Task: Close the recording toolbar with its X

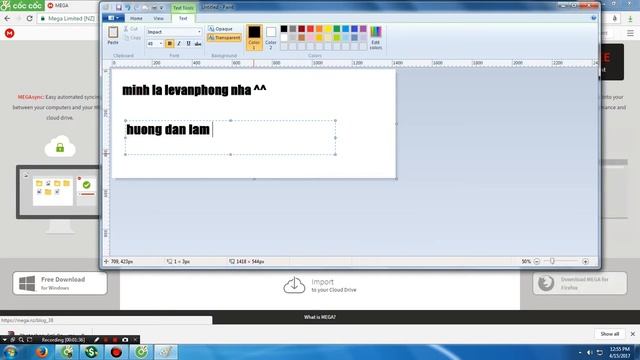Action: pyautogui.click(x=135, y=340)
